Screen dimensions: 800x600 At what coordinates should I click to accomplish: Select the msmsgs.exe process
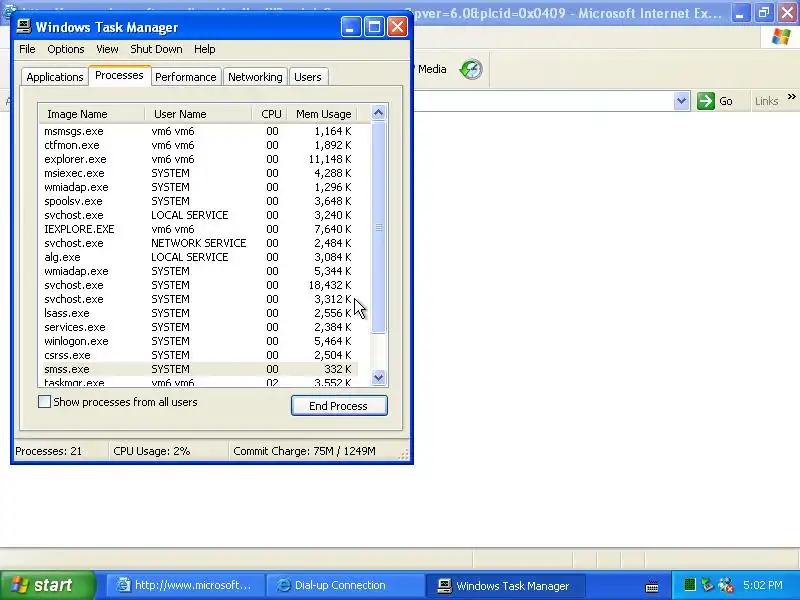(198, 131)
